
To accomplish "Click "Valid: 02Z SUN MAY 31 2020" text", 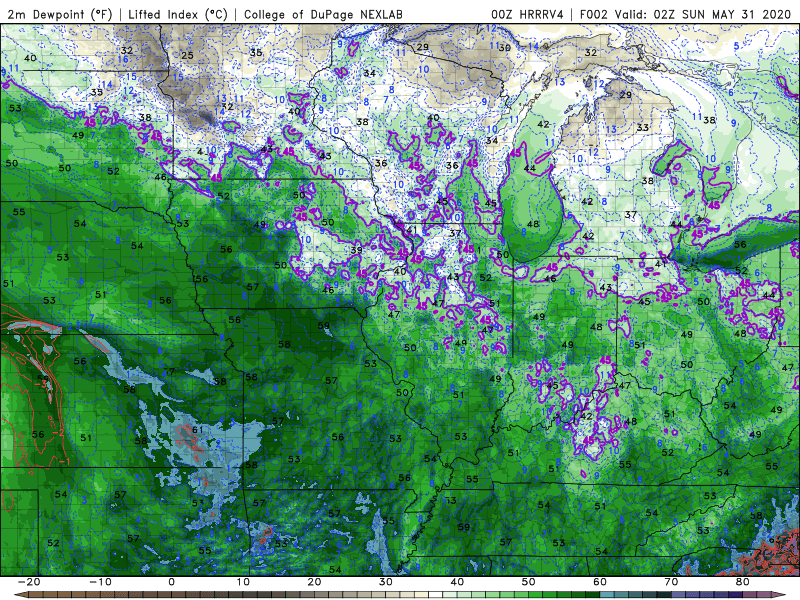I will (704, 14).
